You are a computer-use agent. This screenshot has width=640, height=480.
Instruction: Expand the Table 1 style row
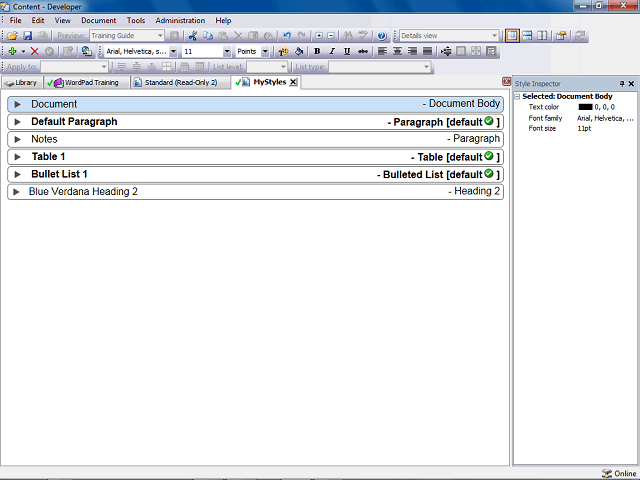tap(18, 157)
